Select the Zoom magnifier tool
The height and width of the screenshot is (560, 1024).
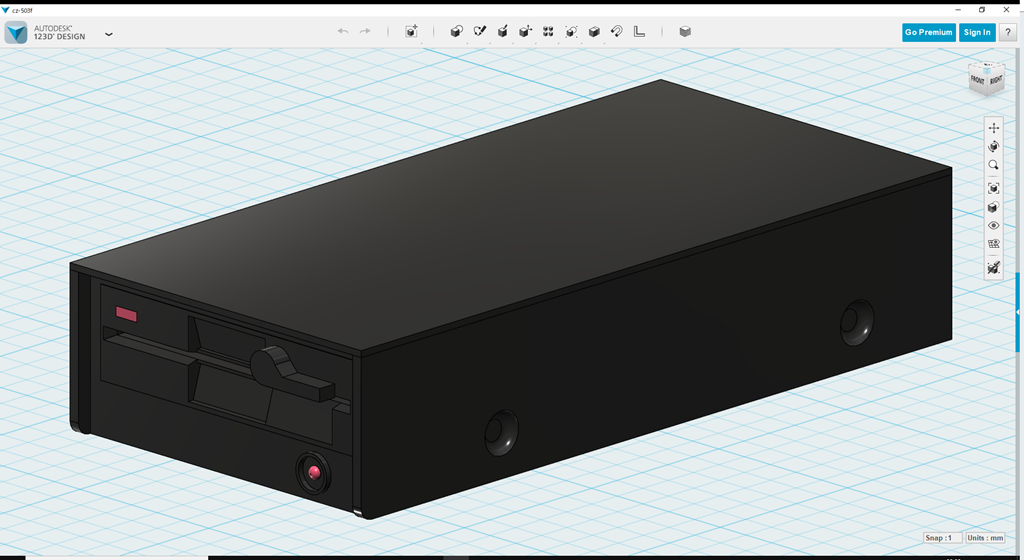coord(993,165)
